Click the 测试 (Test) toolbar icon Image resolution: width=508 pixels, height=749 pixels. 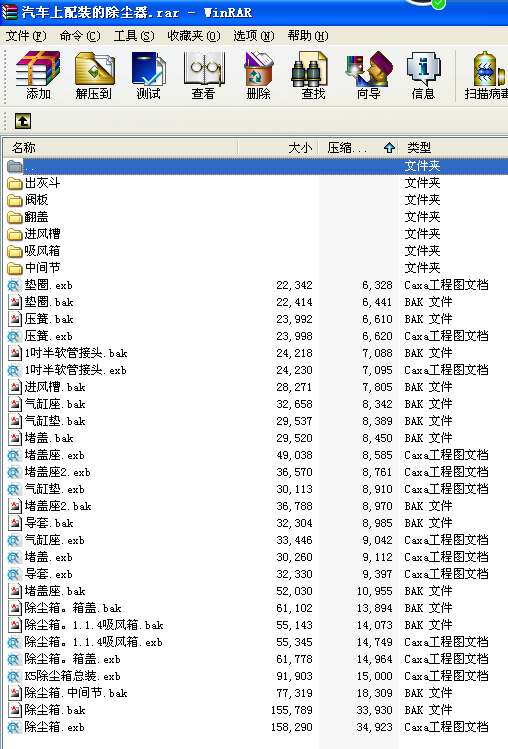point(149,69)
